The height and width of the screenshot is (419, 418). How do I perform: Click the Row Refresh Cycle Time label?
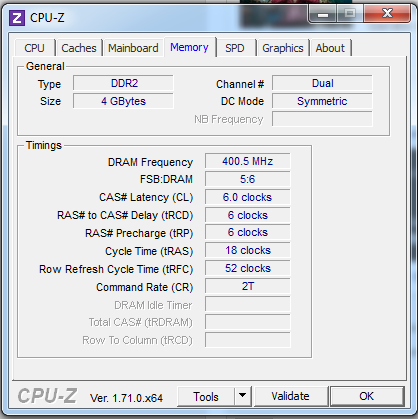pyautogui.click(x=116, y=269)
